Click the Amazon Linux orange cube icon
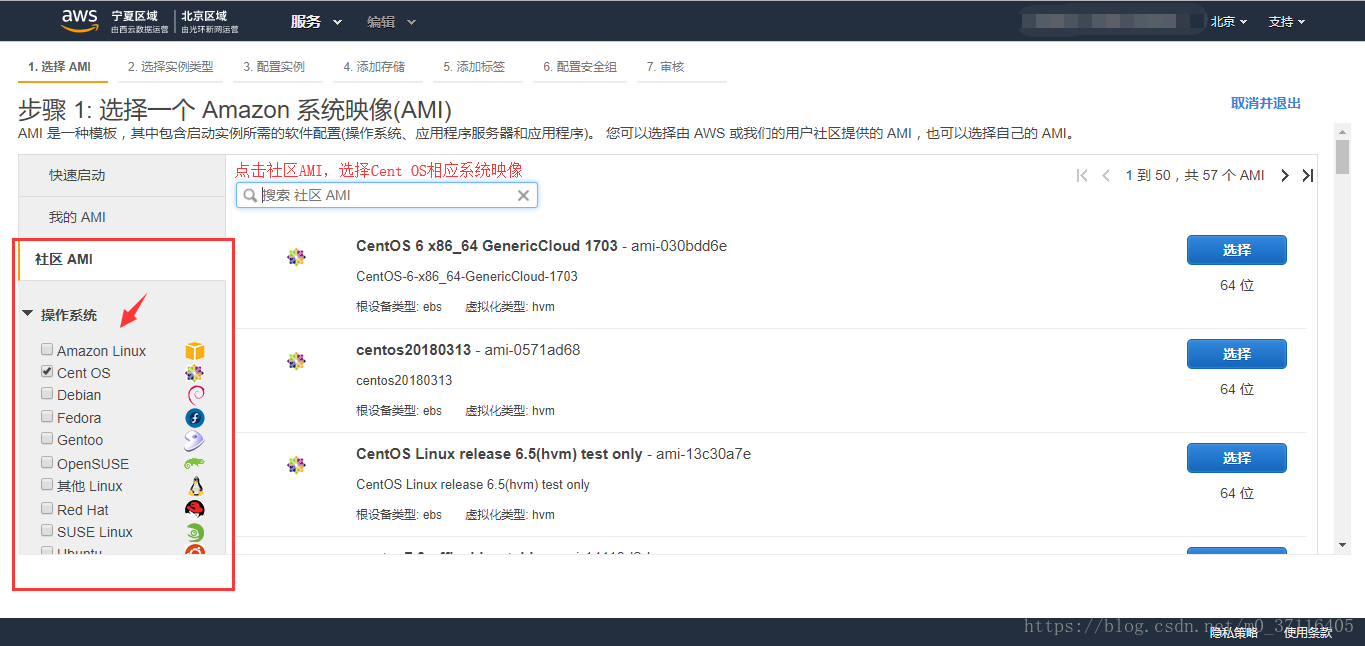Viewport: 1365px width, 646px height. tap(195, 351)
